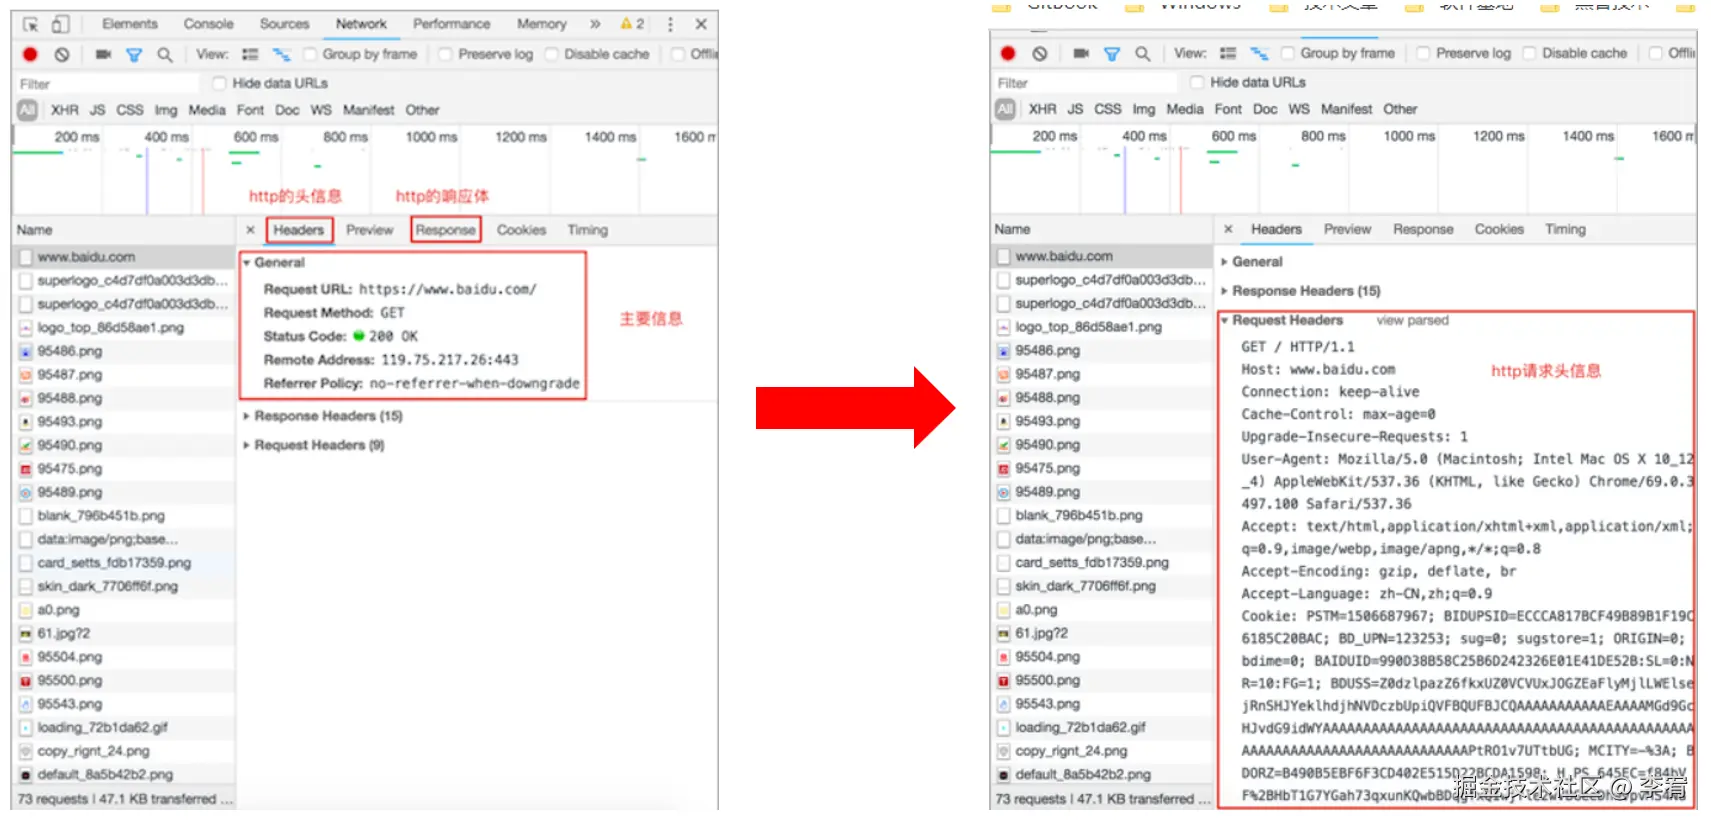Check Hide data URLs in right panel
Screen dimensions: 1711x823
(x=1198, y=82)
